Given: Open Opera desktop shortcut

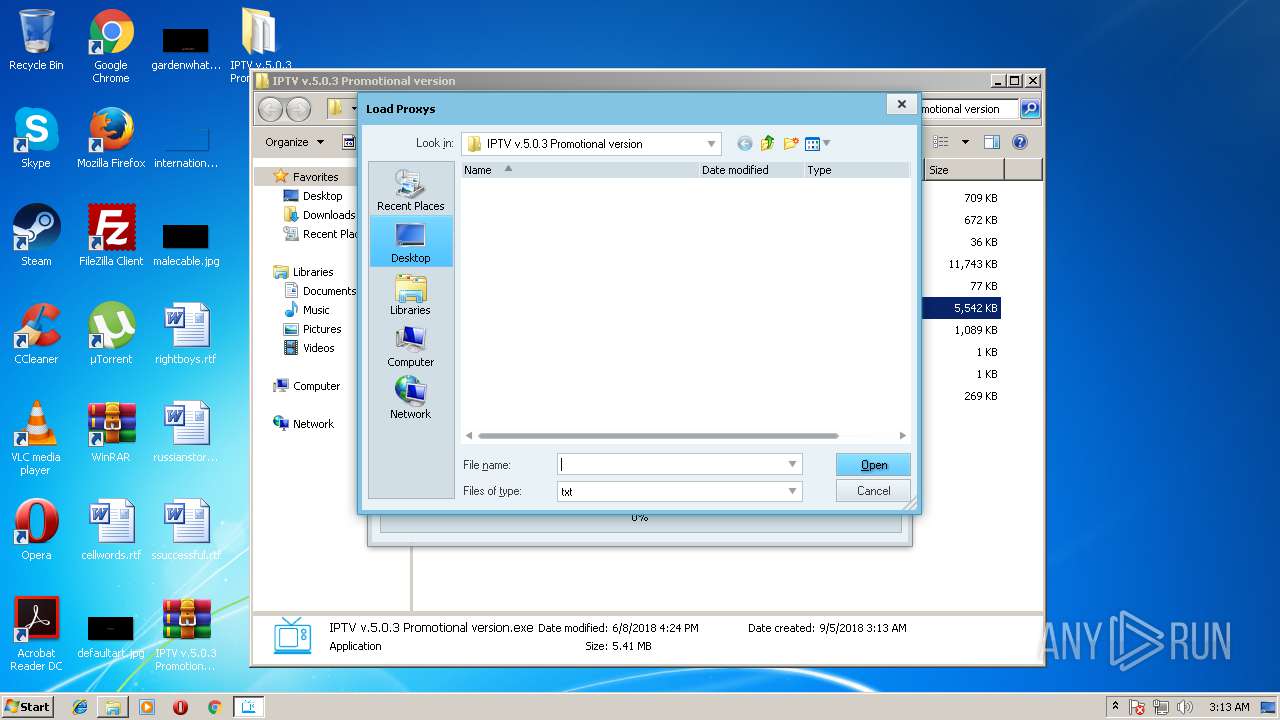Looking at the screenshot, I should pos(36,530).
